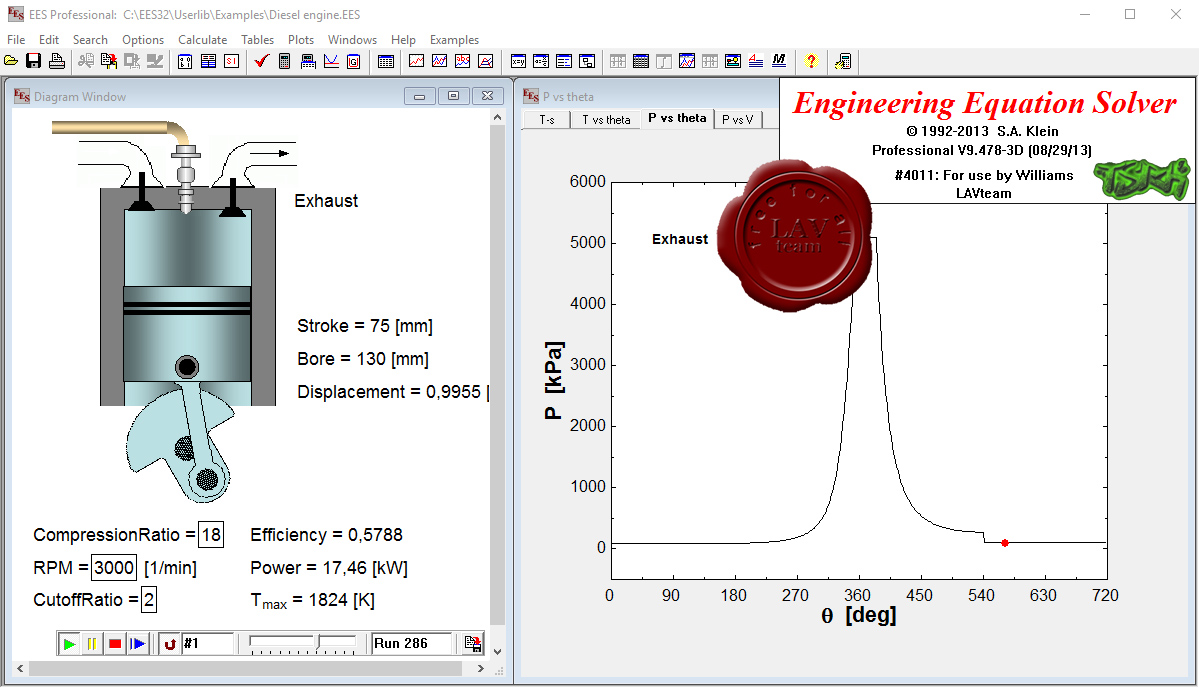1199x688 pixels.
Task: Open the Options menu
Action: (143, 40)
